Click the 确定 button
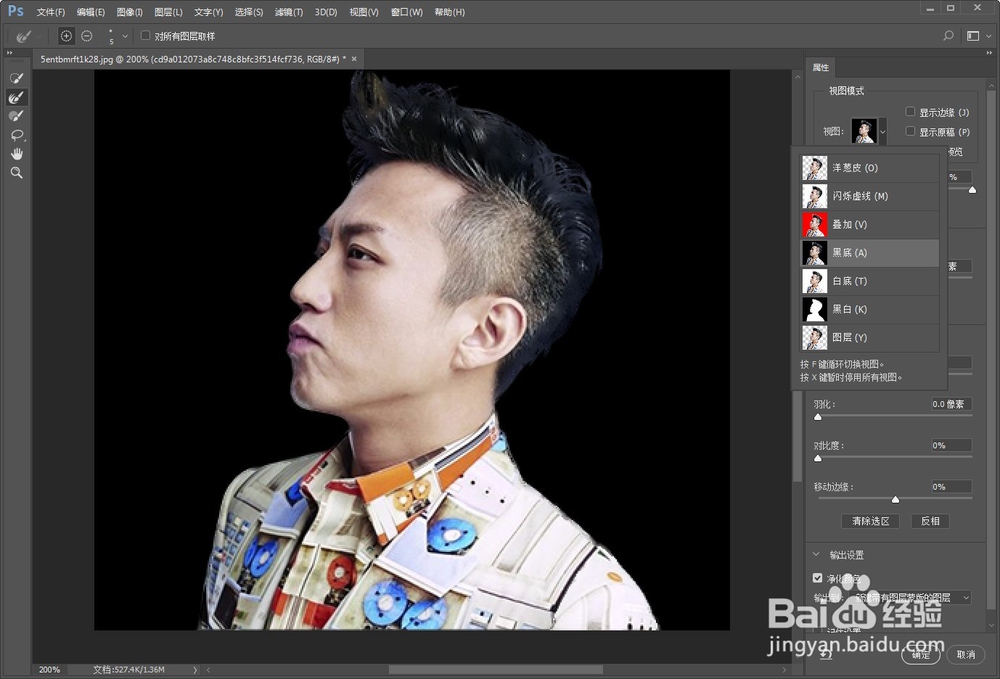The height and width of the screenshot is (679, 1000). (920, 654)
